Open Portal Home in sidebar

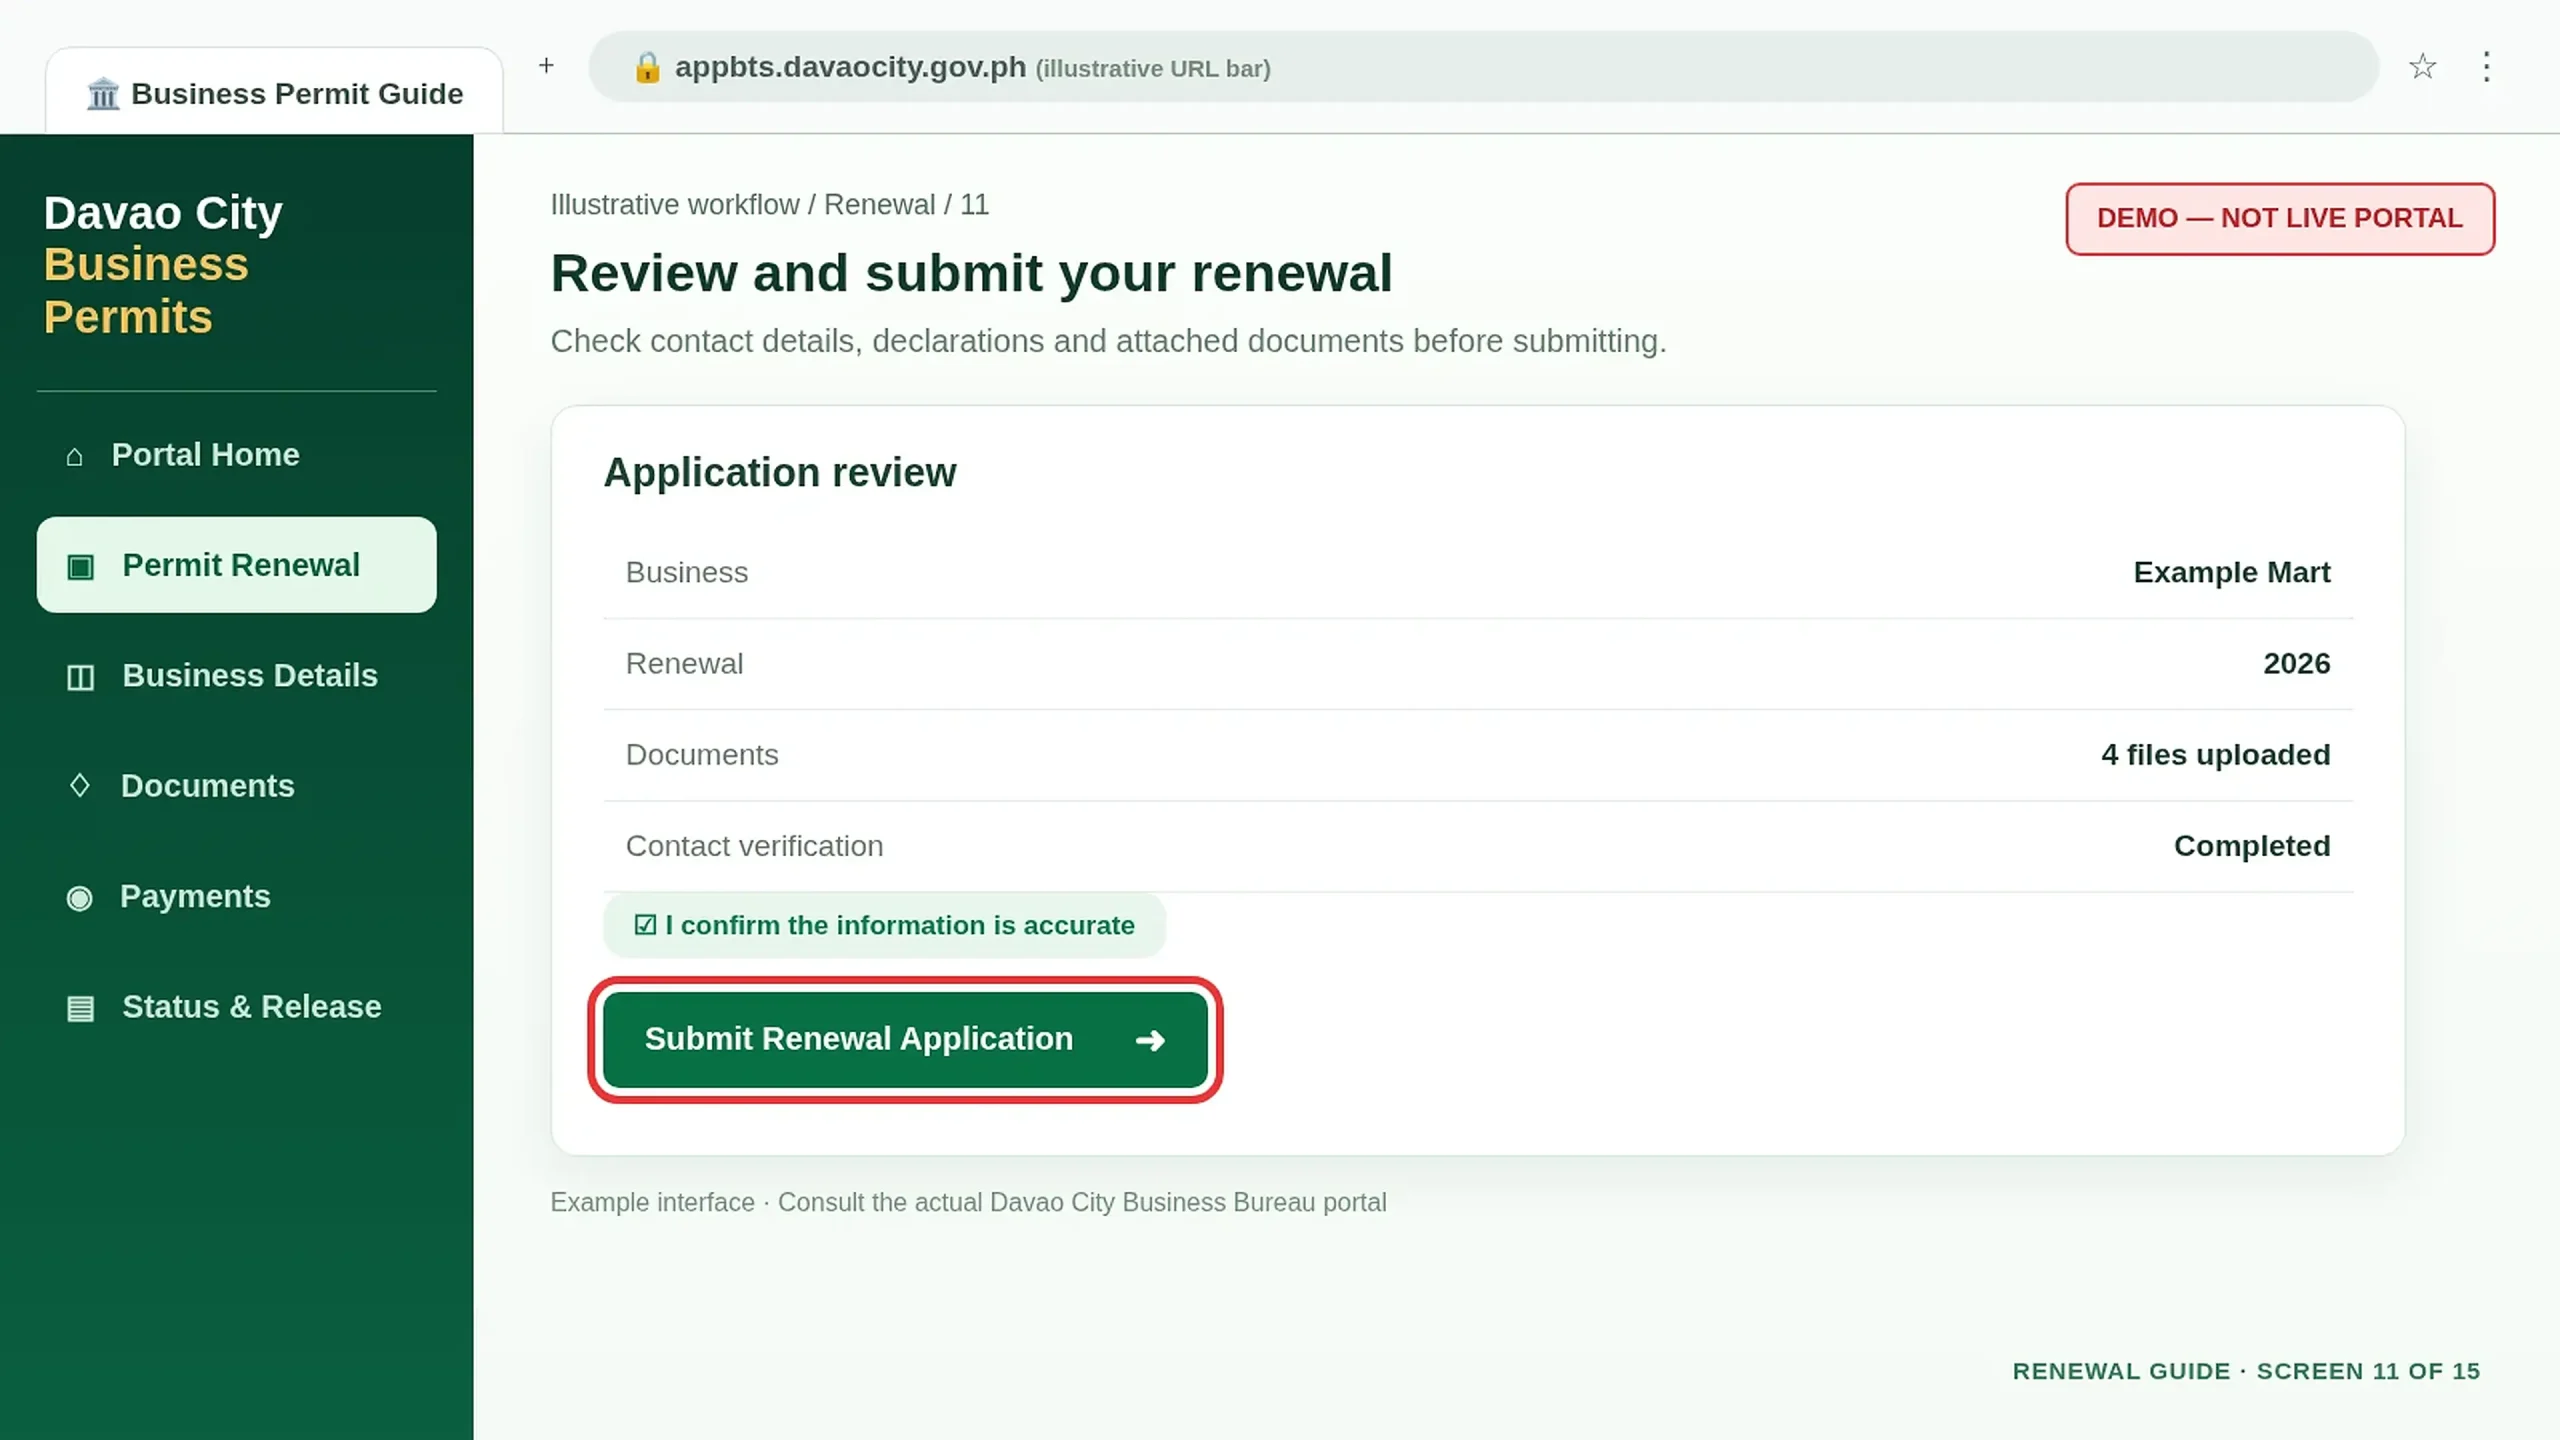click(237, 455)
